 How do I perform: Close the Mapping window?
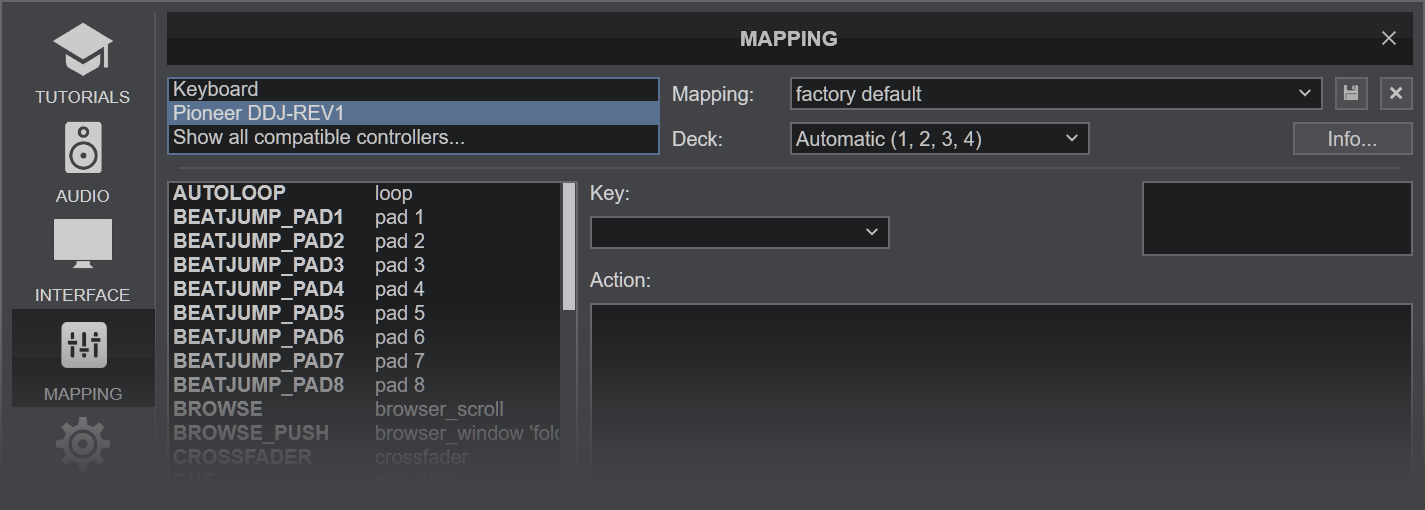click(x=1388, y=38)
